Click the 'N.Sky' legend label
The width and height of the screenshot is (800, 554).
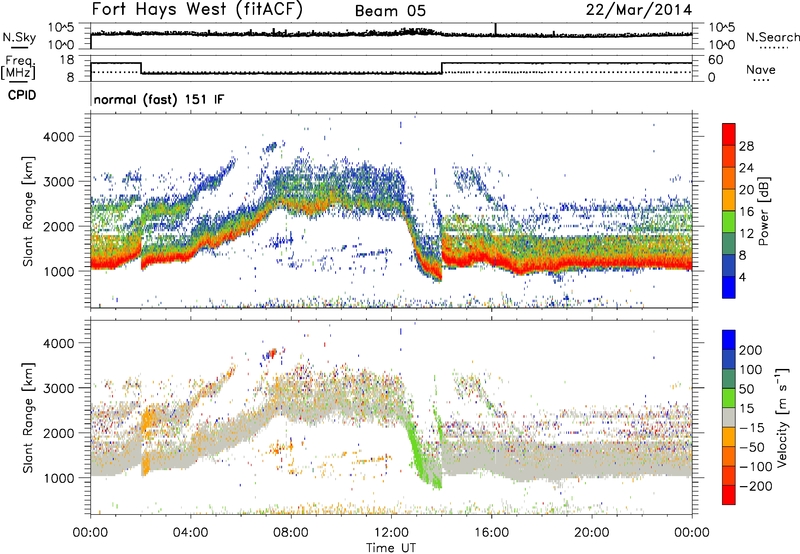[x=19, y=37]
